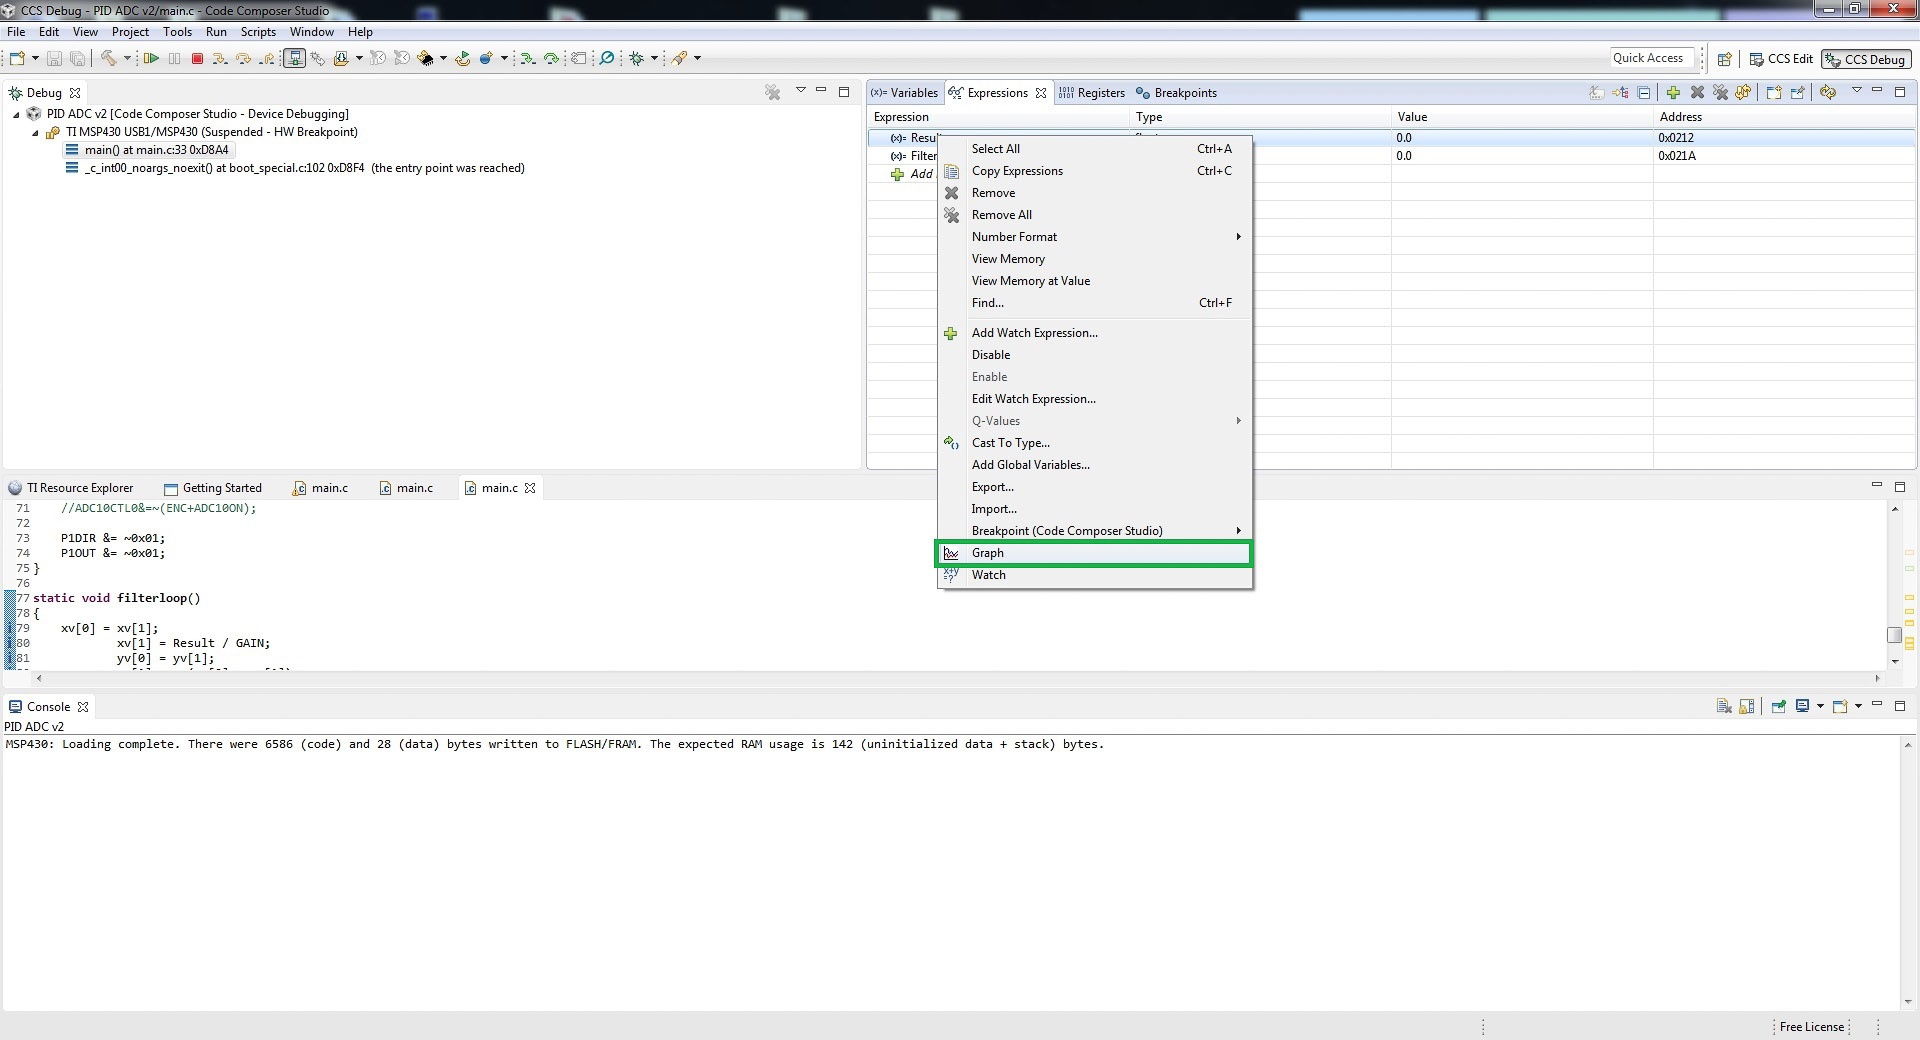Switch to the Registers tab
This screenshot has width=1920, height=1040.
click(x=1092, y=93)
